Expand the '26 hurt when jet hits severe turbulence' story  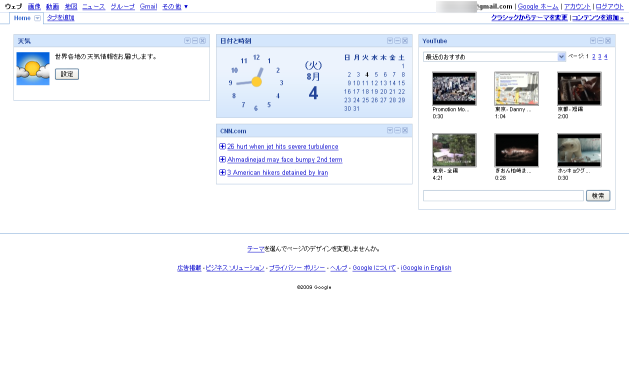222,146
